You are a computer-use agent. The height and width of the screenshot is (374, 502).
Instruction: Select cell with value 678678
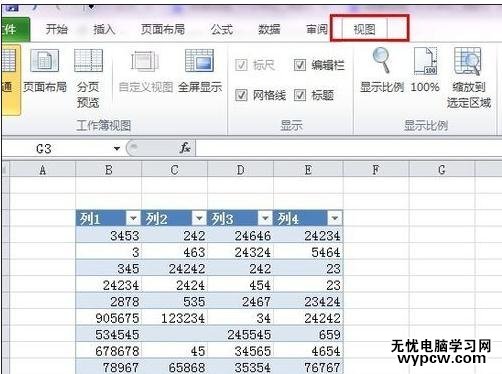109,351
